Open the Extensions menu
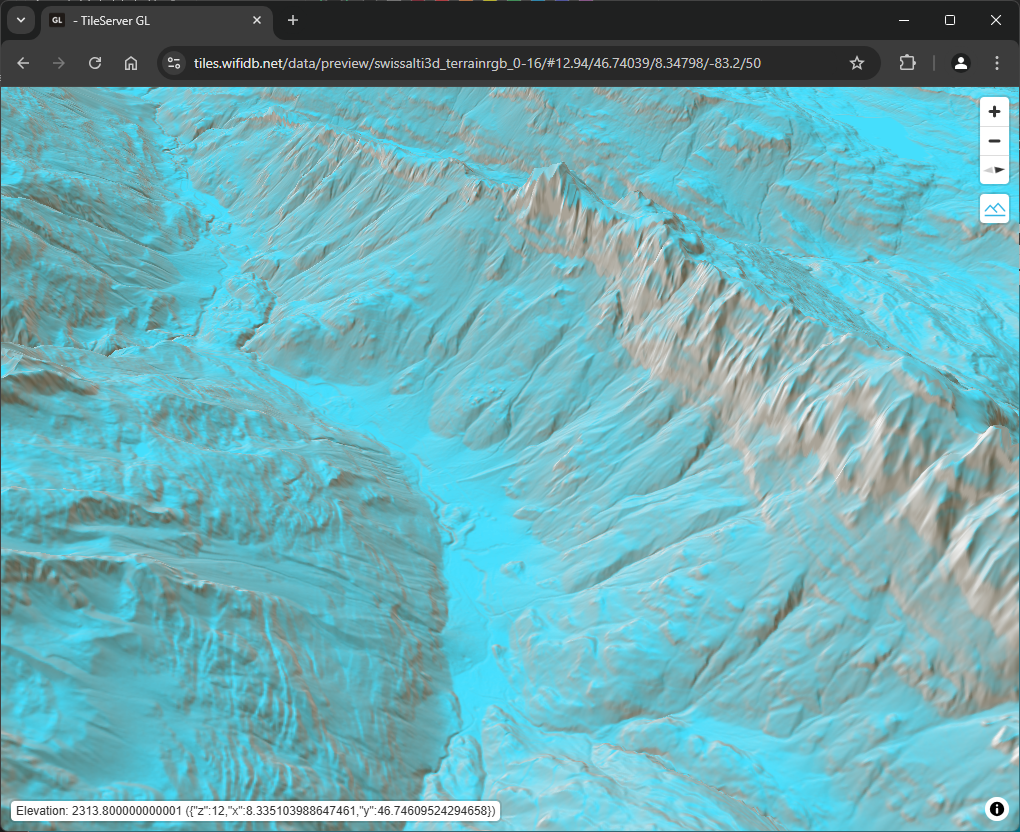This screenshot has width=1020, height=832. pos(907,63)
